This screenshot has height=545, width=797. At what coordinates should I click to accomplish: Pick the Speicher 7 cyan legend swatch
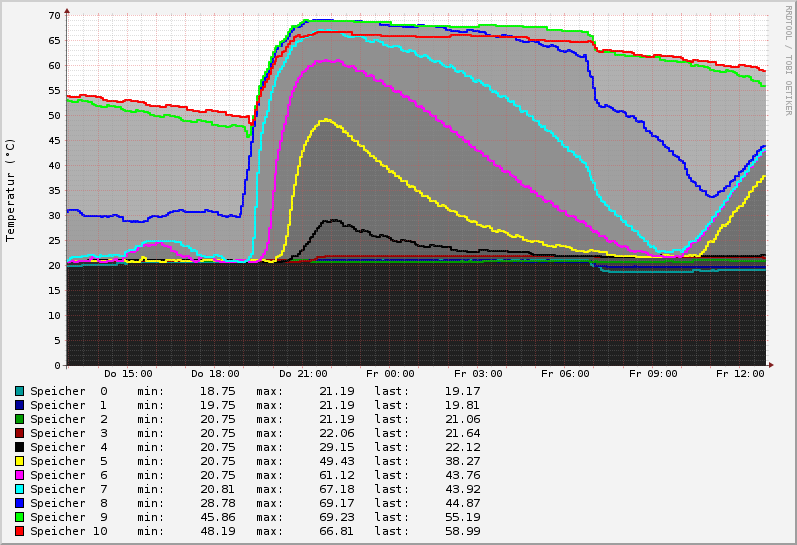(19, 489)
